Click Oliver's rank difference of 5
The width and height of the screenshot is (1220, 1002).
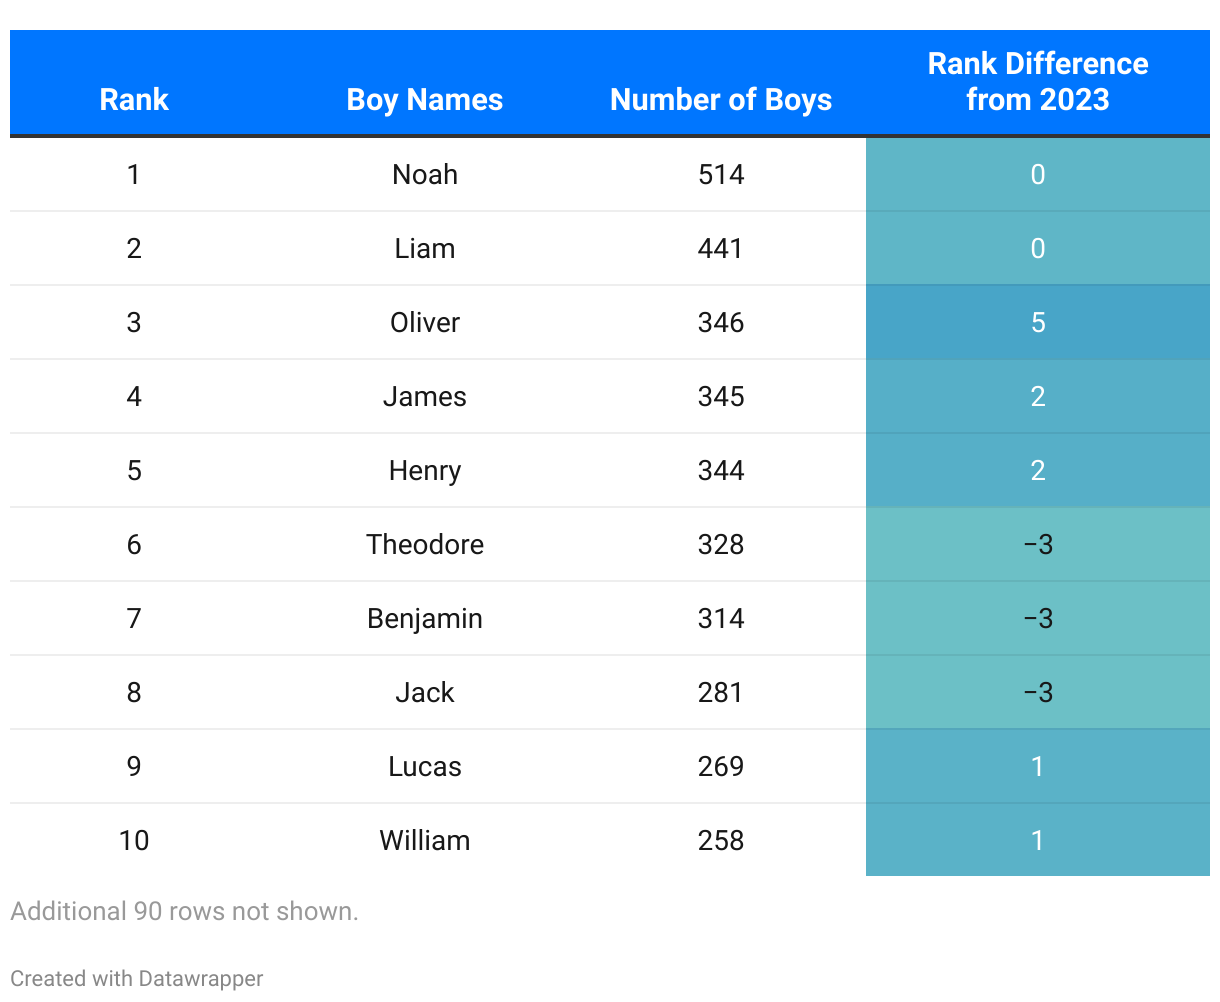click(x=1038, y=323)
